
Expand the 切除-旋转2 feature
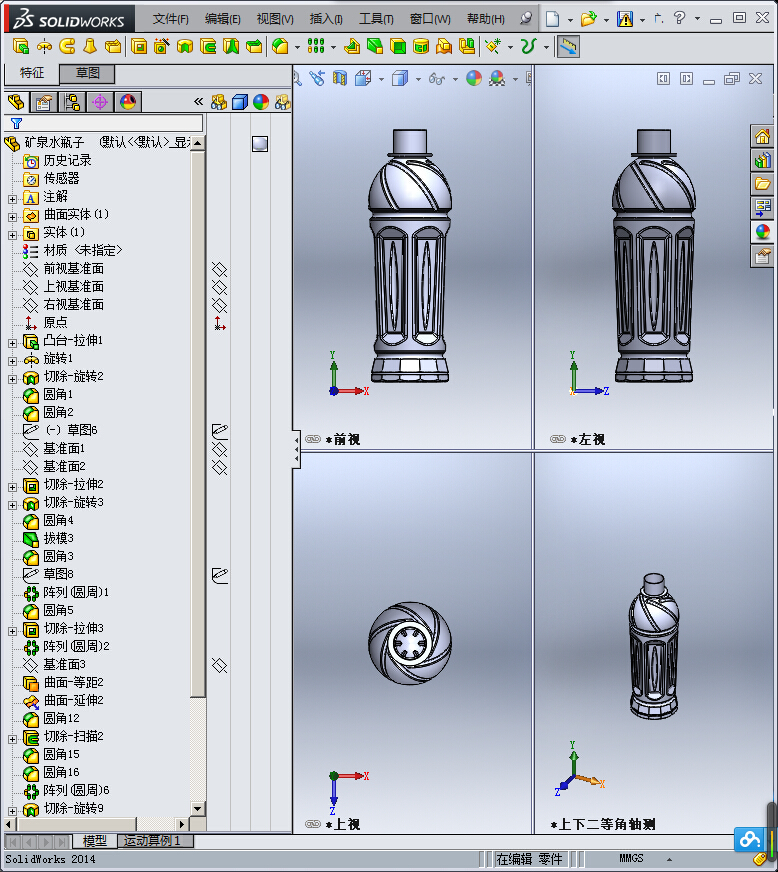point(12,379)
